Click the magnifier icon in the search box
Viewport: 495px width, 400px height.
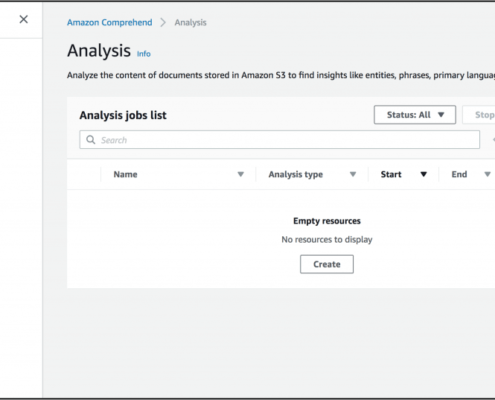click(91, 140)
